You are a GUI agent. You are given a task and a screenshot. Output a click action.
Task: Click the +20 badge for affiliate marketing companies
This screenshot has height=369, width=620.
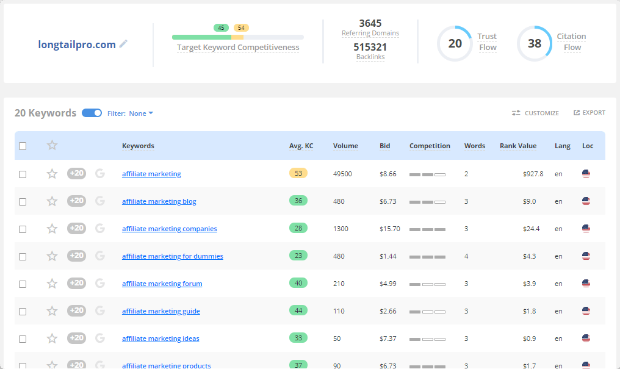[x=76, y=228]
